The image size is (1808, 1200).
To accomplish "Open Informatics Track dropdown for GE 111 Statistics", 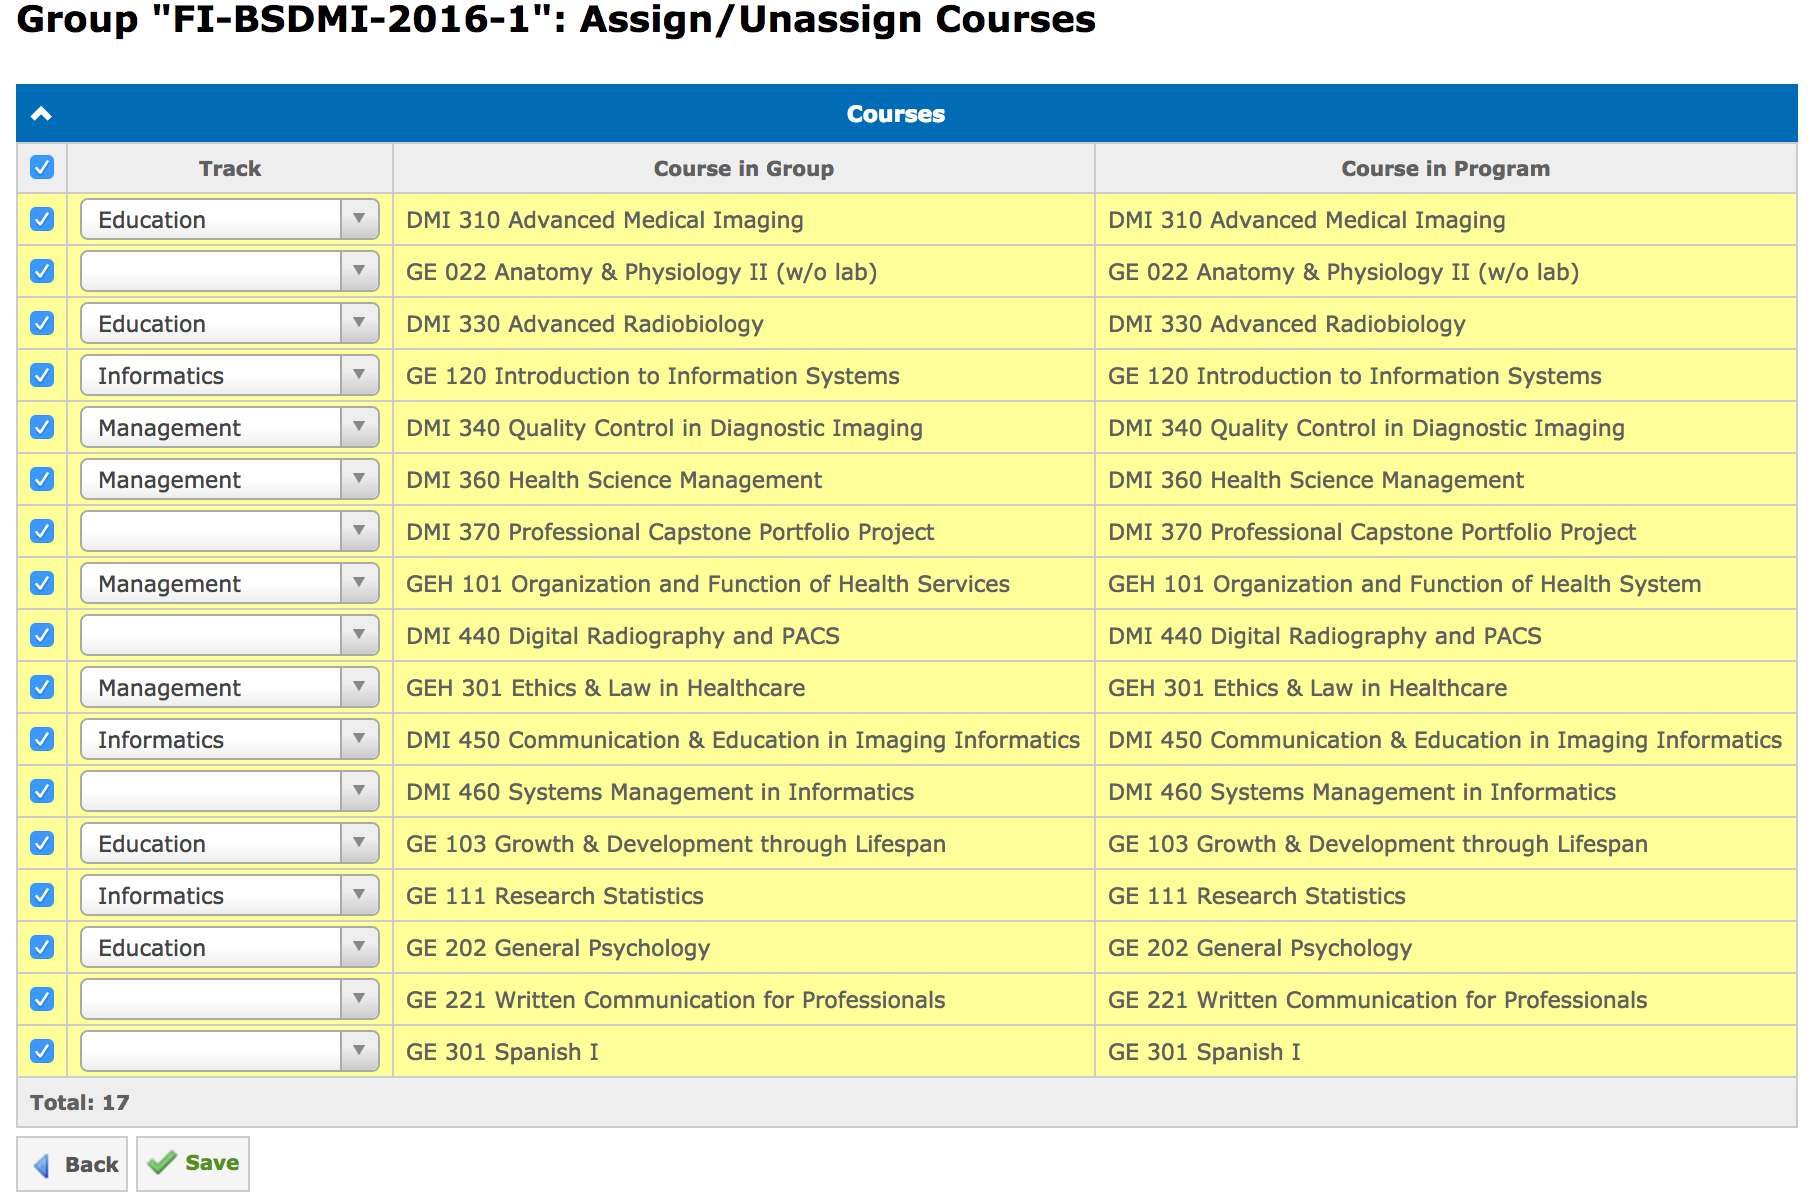I will point(230,895).
